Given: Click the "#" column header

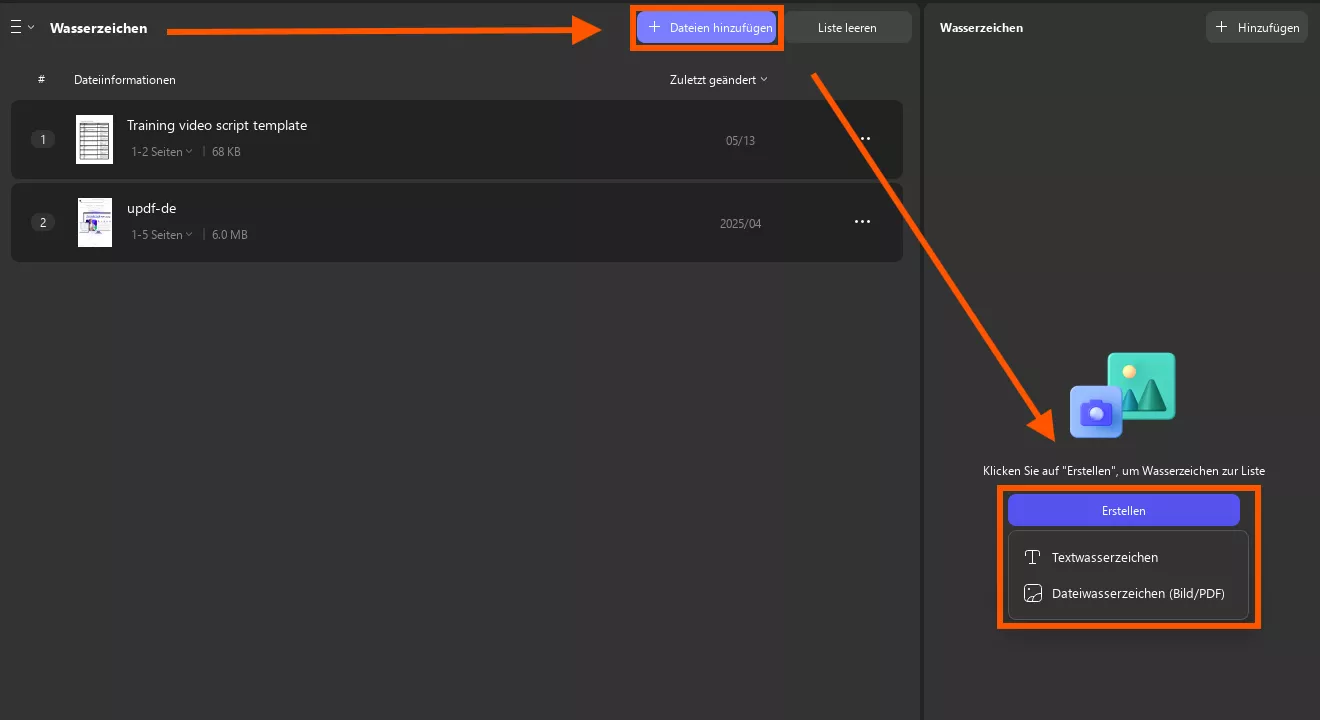Looking at the screenshot, I should click(x=42, y=80).
